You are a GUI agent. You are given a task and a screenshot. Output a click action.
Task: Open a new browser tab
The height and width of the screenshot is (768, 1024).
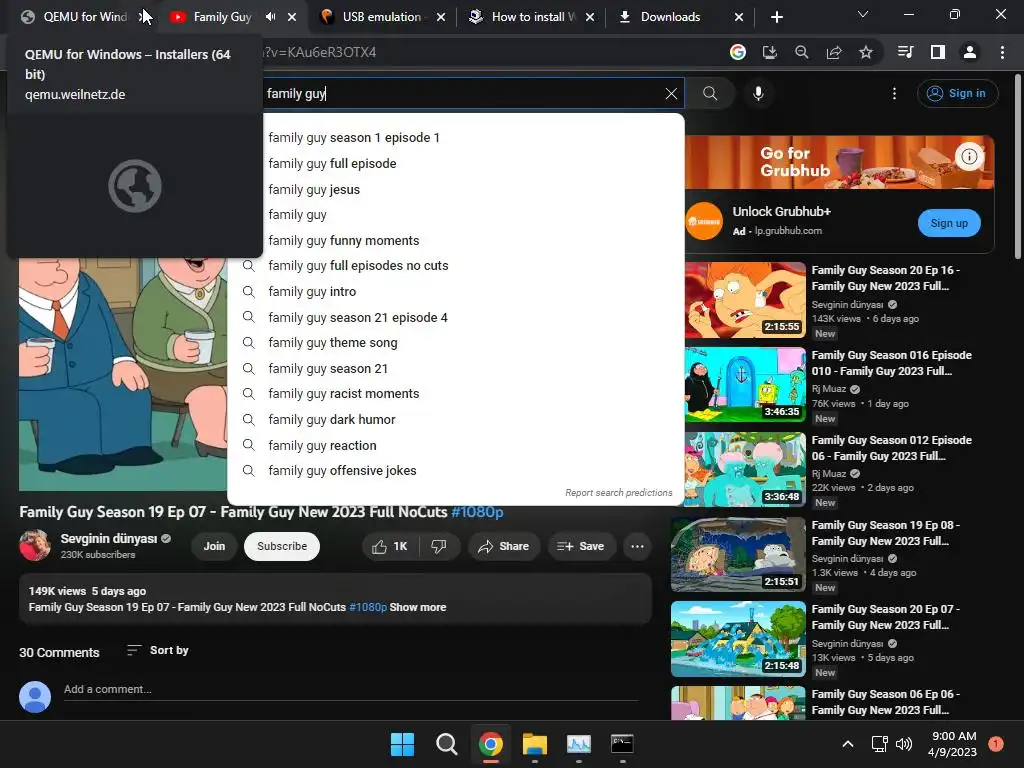tap(776, 17)
